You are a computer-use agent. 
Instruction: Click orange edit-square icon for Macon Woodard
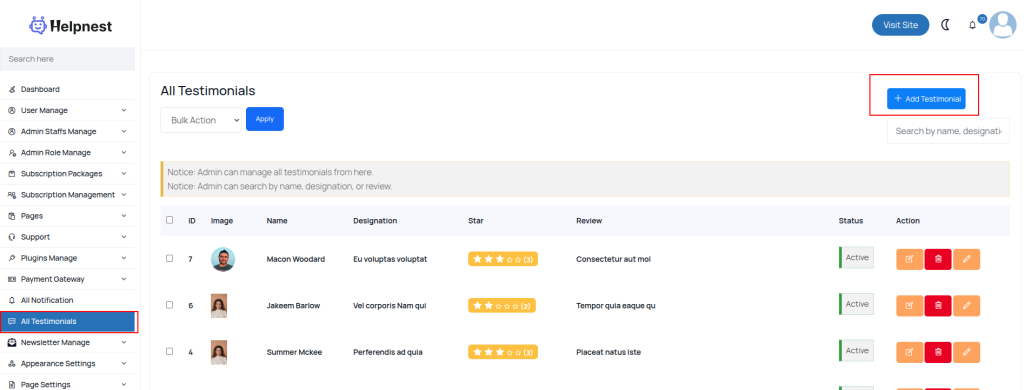(x=909, y=259)
